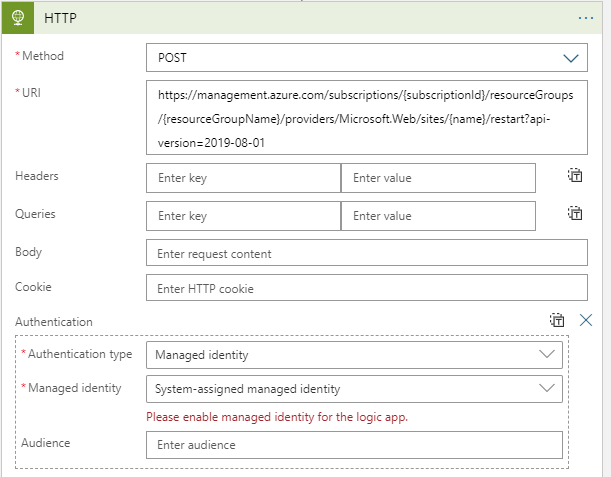Click the Cookie label

pyautogui.click(x=33, y=287)
